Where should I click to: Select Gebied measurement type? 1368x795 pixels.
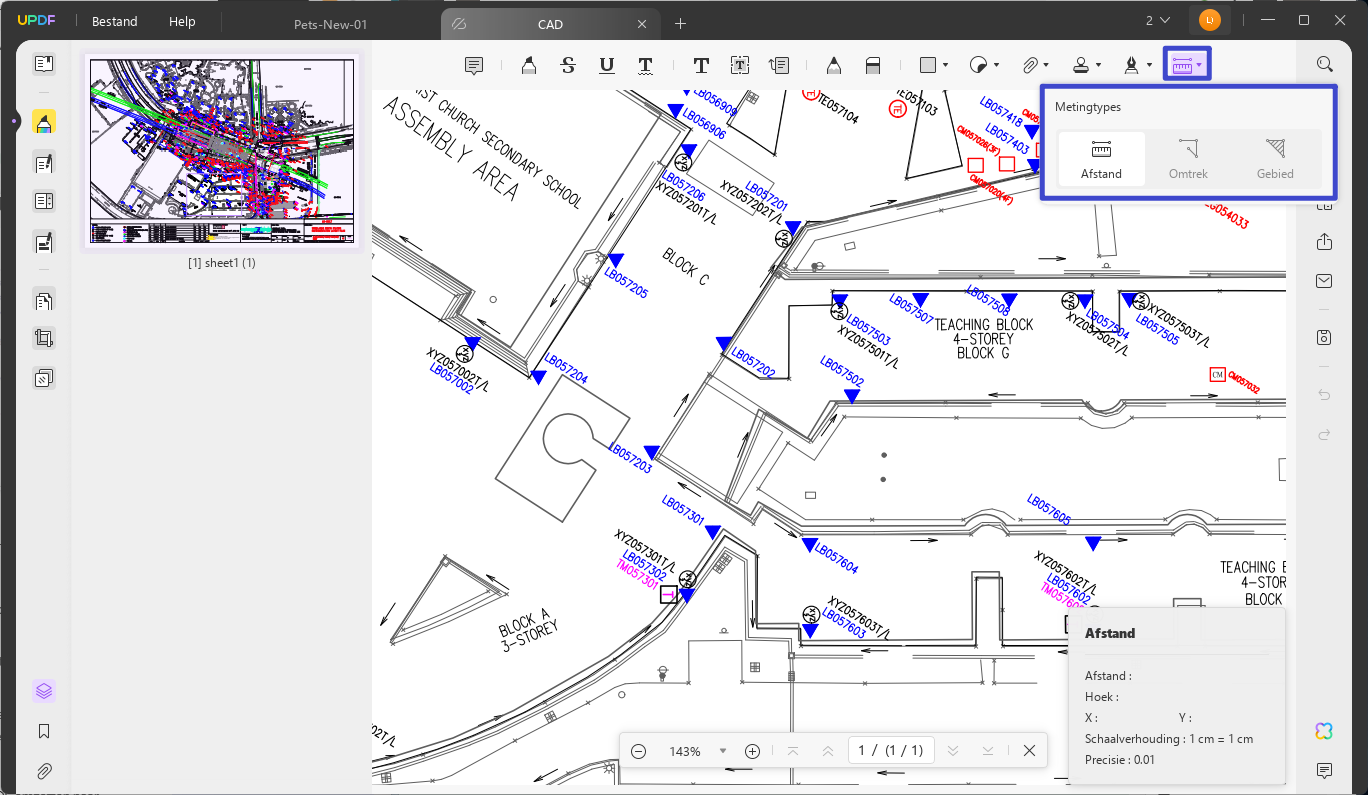1275,160
